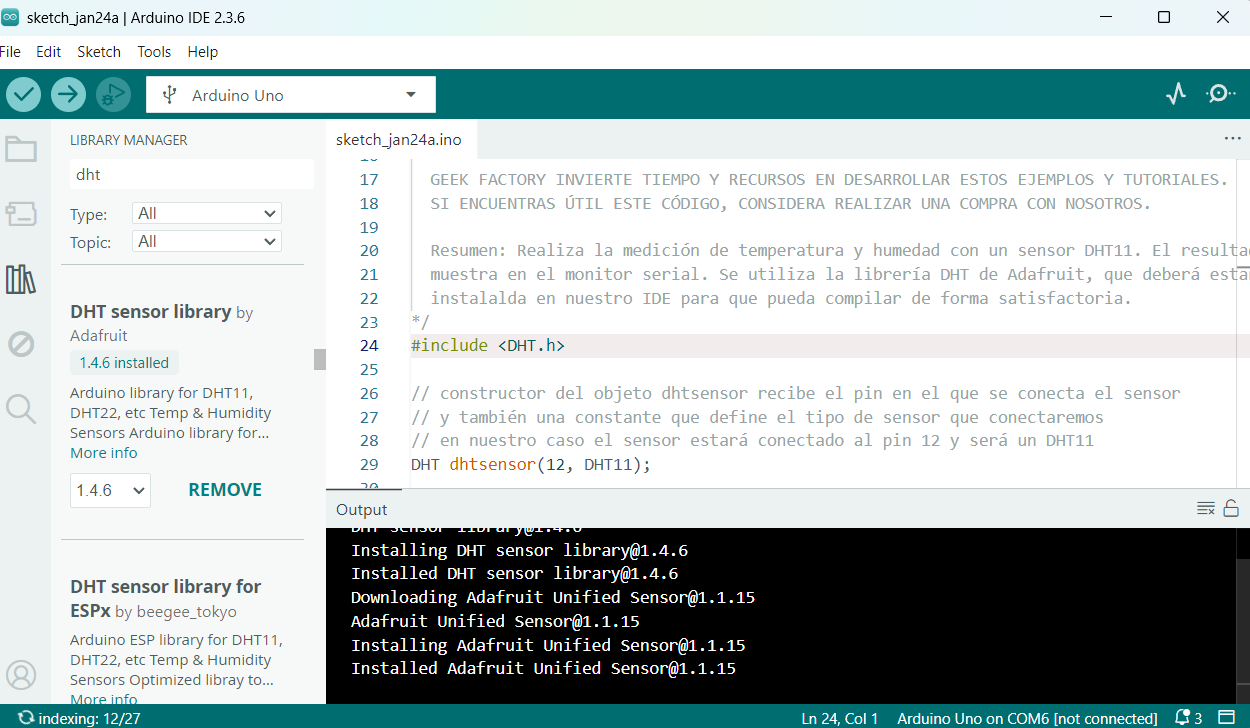Start debugging with the debug icon
This screenshot has height=728, width=1250.
(x=113, y=95)
